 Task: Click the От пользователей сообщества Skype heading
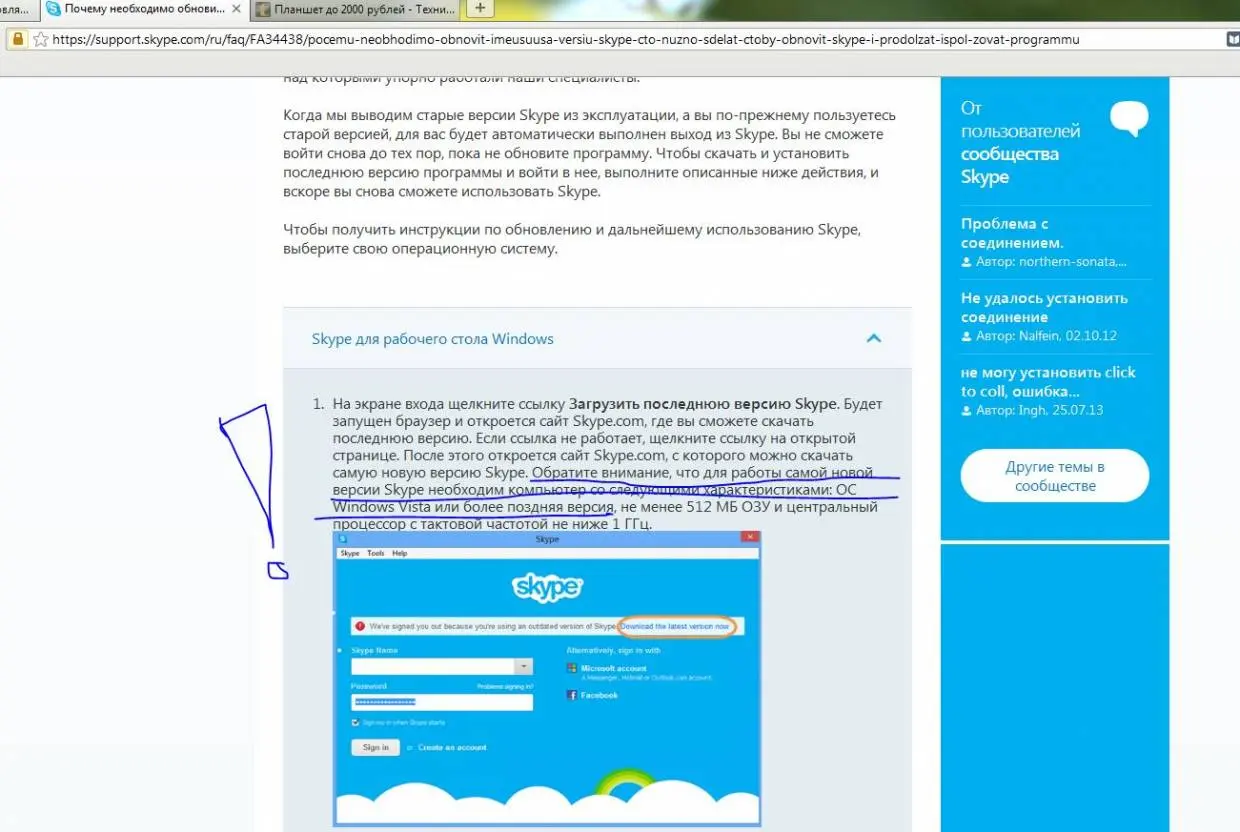click(x=1020, y=142)
